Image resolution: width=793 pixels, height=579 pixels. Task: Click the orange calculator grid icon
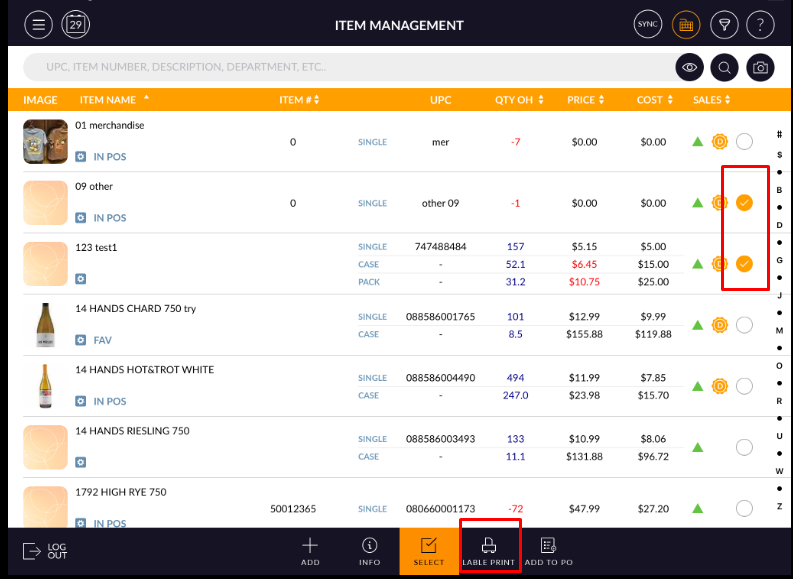685,25
